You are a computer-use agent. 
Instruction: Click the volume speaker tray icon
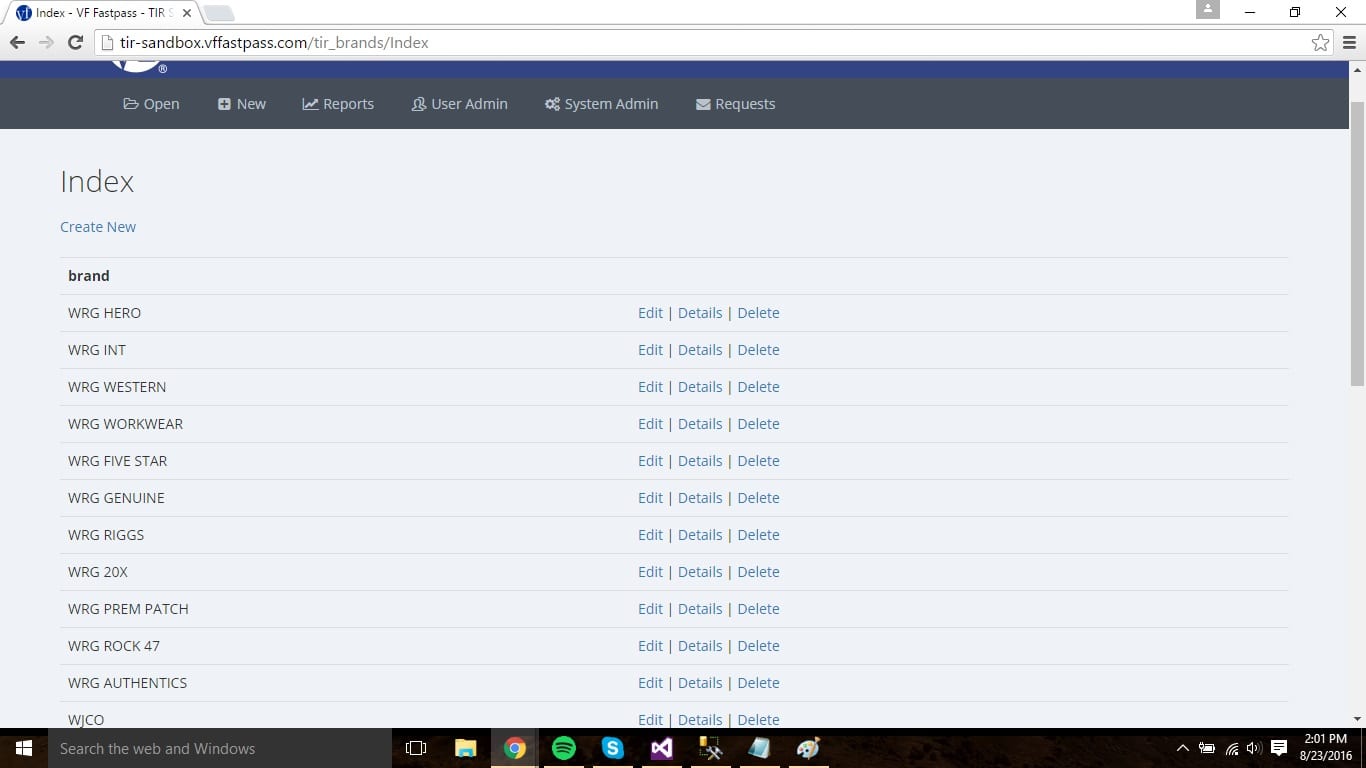pyautogui.click(x=1255, y=748)
